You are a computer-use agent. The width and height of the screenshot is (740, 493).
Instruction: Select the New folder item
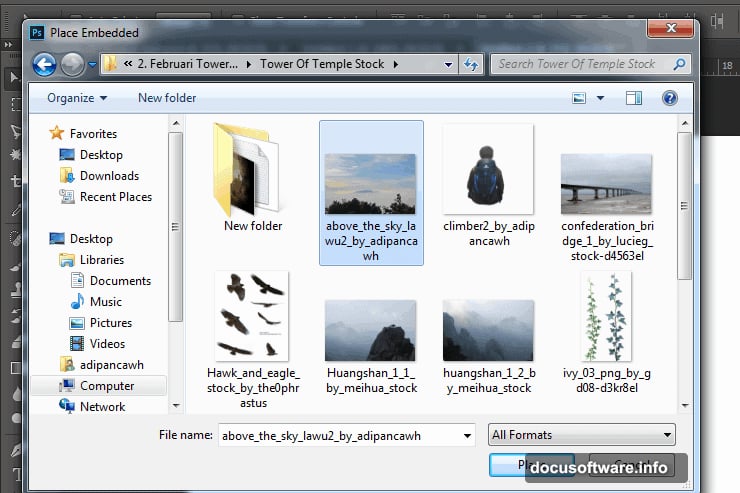point(253,178)
